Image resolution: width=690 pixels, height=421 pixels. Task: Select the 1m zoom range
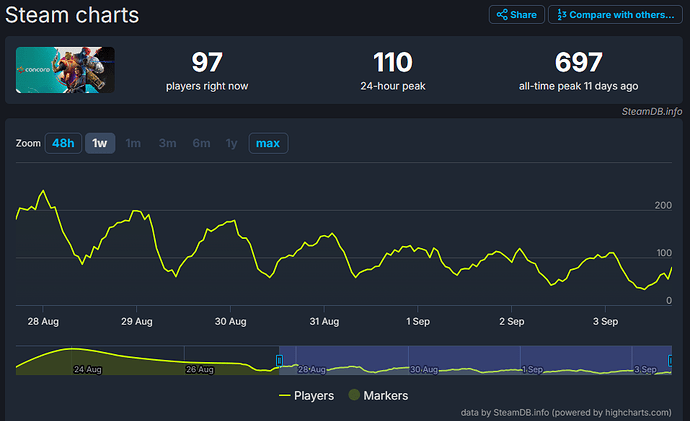point(133,143)
